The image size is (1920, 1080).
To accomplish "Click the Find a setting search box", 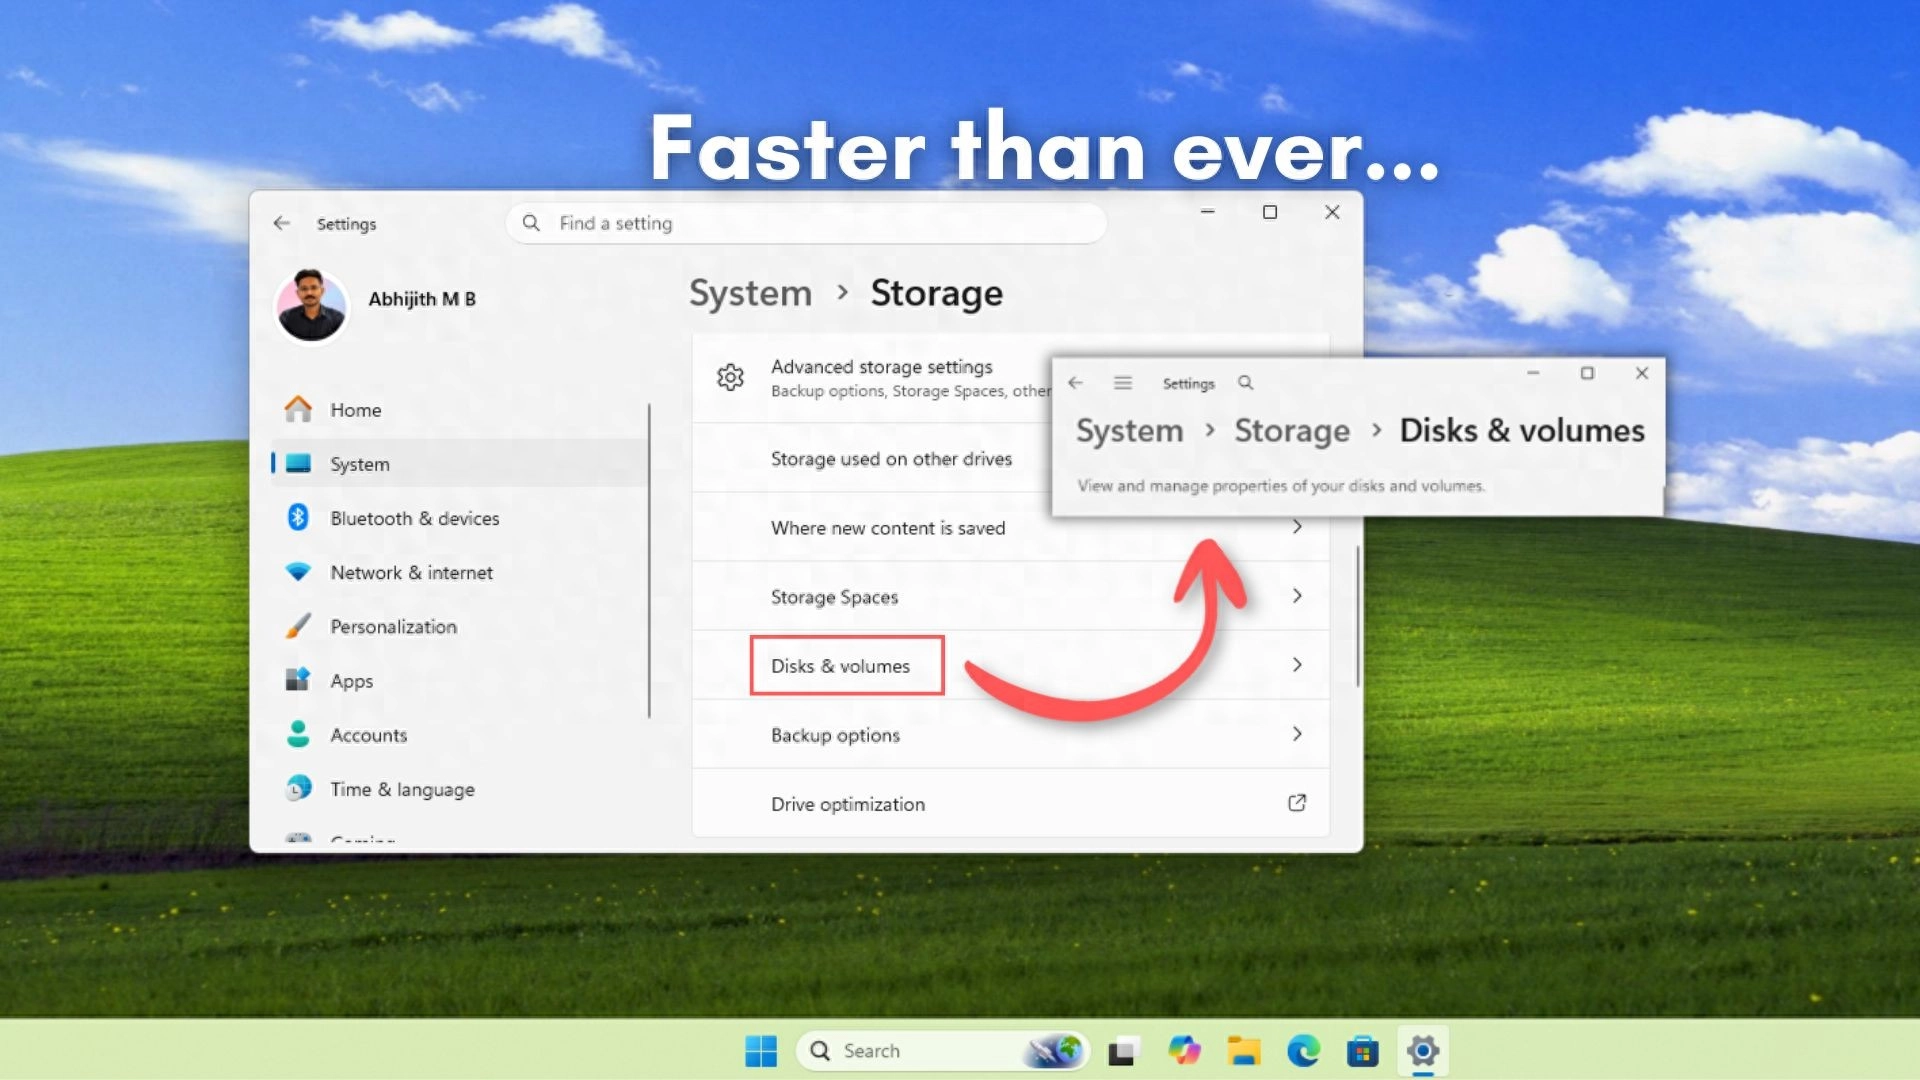I will pos(804,222).
